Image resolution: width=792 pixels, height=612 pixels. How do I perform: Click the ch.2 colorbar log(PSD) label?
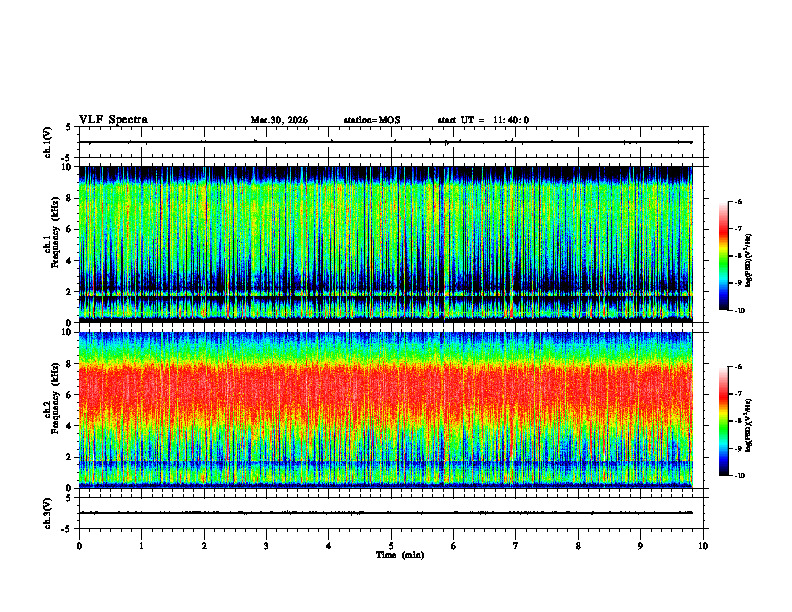(x=749, y=426)
